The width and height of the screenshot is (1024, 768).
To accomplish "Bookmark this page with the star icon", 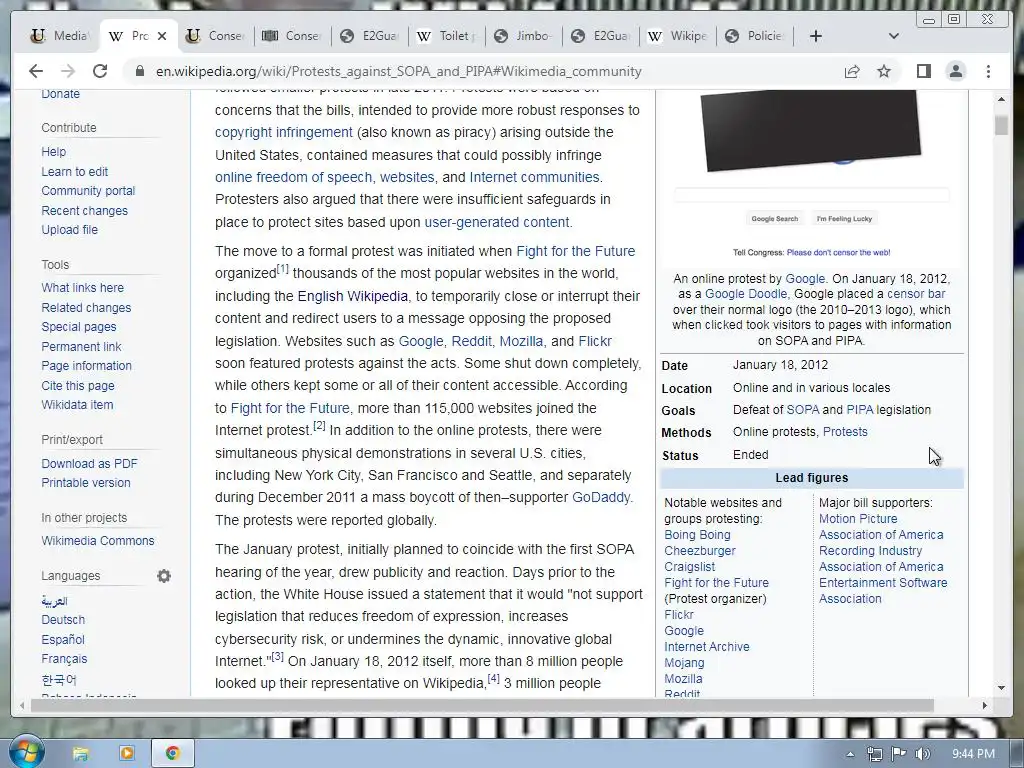I will coord(884,71).
